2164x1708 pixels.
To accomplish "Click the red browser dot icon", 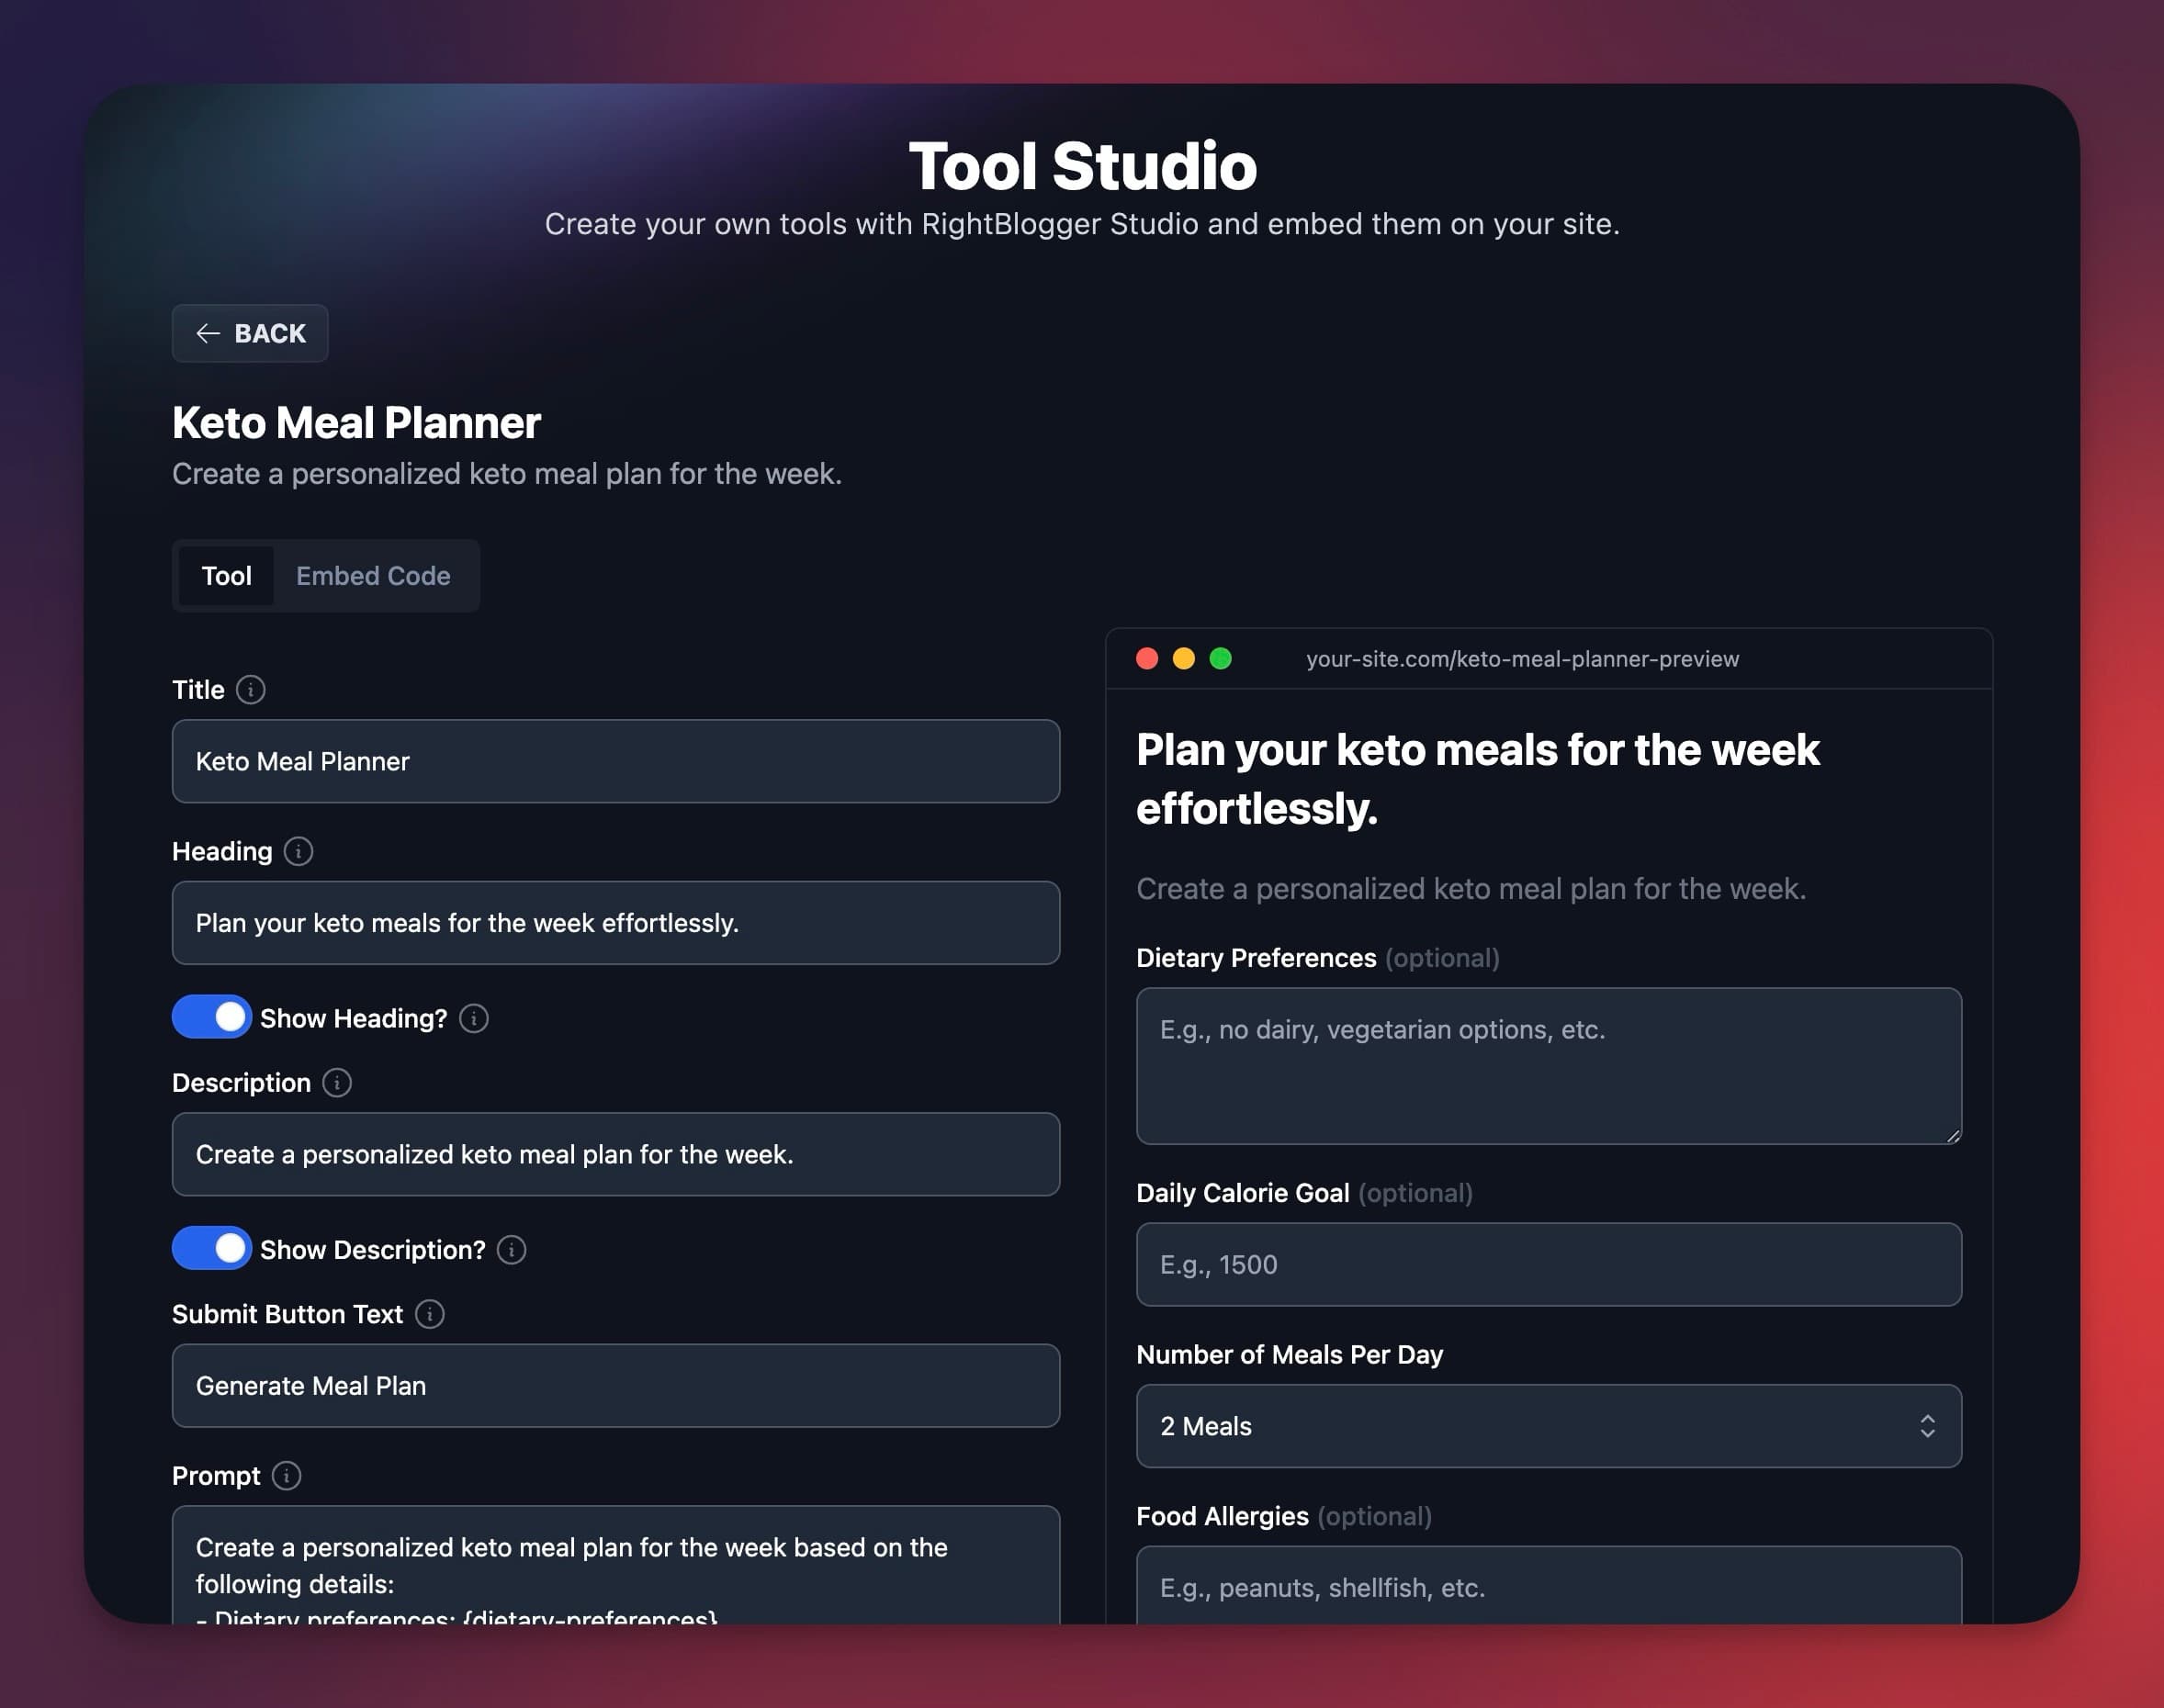I will [1145, 658].
